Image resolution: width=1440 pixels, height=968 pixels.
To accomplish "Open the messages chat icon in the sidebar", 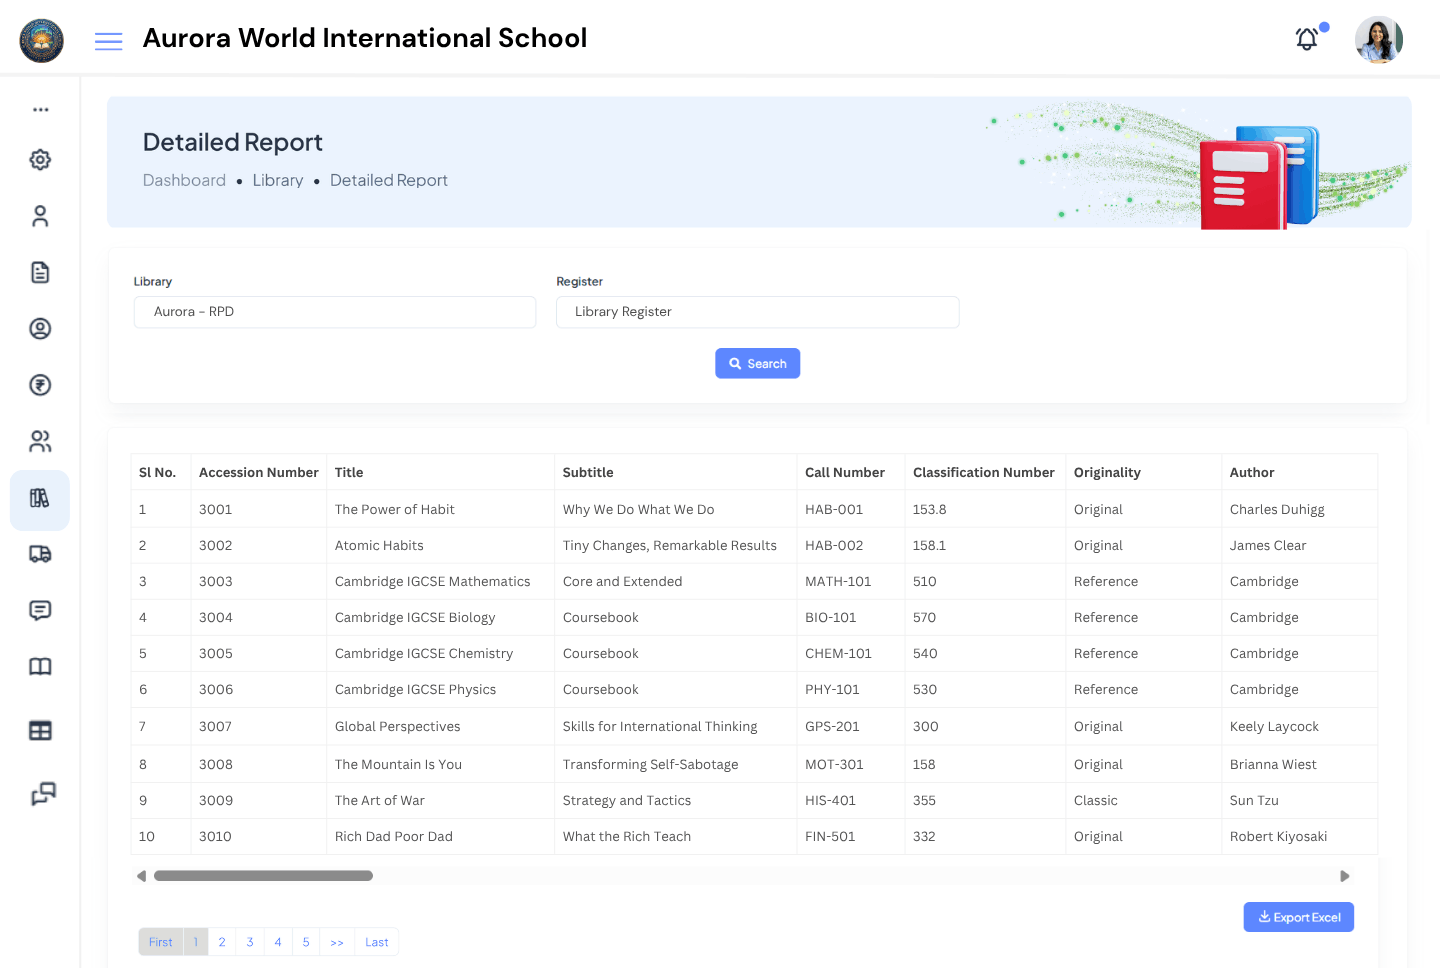I will (39, 610).
